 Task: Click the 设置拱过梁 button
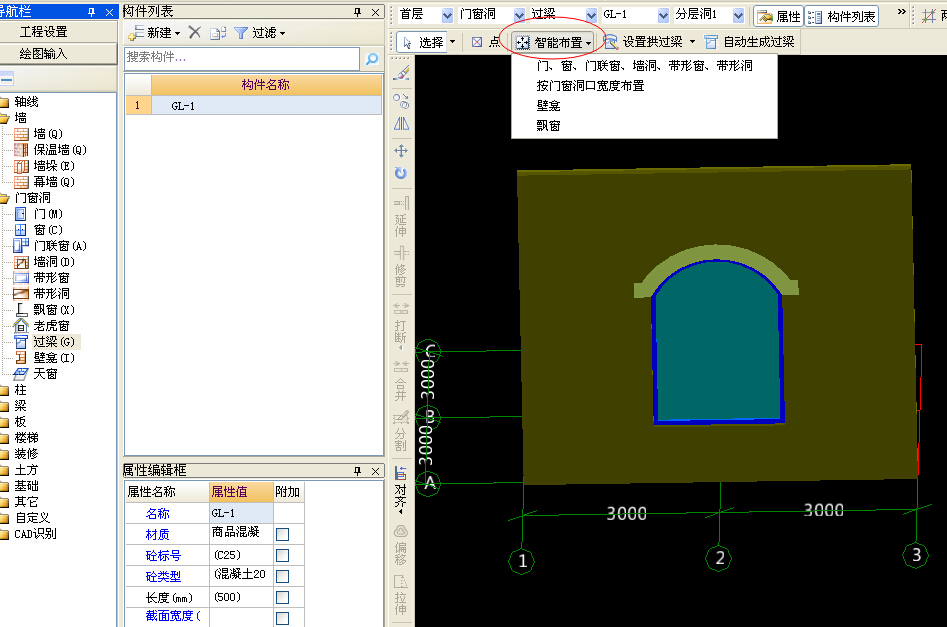(x=643, y=42)
